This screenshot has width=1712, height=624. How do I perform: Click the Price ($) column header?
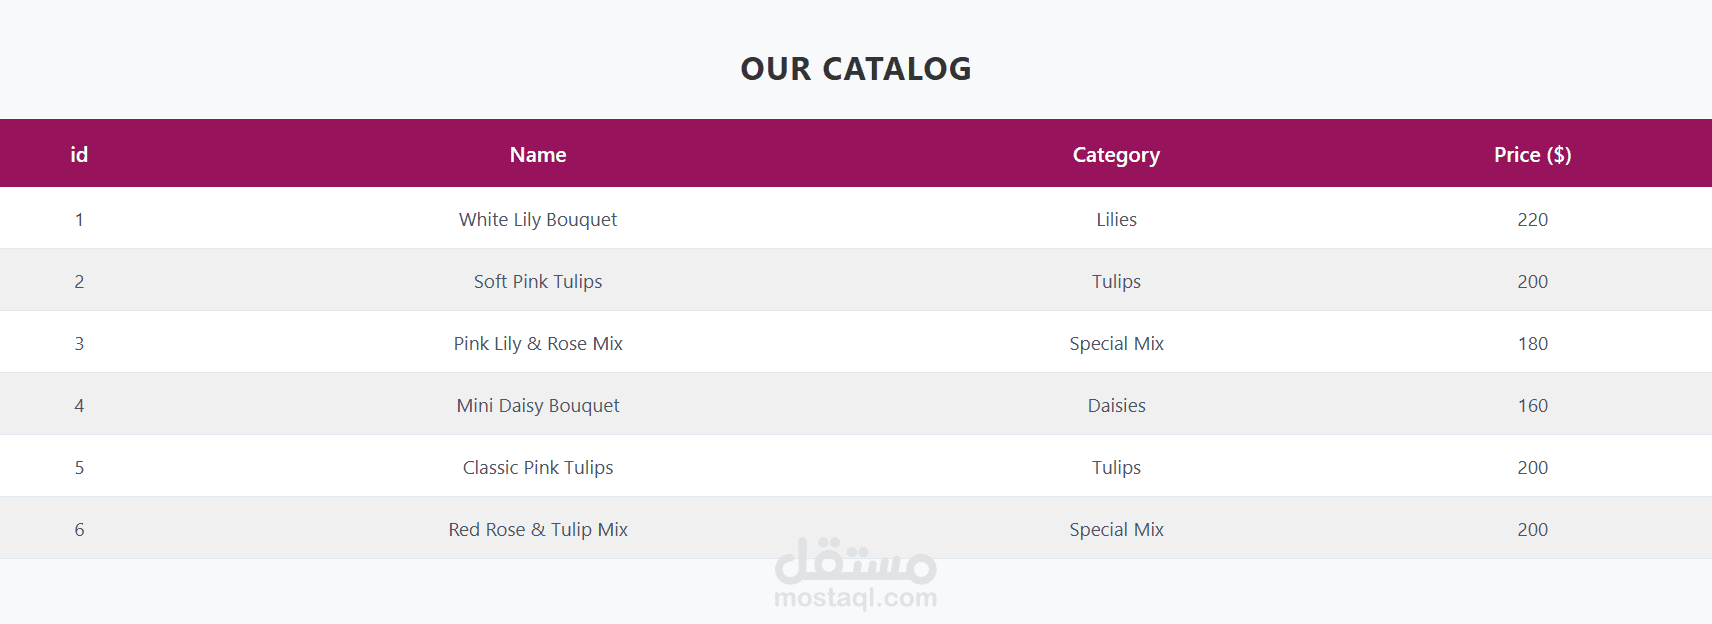click(1532, 155)
